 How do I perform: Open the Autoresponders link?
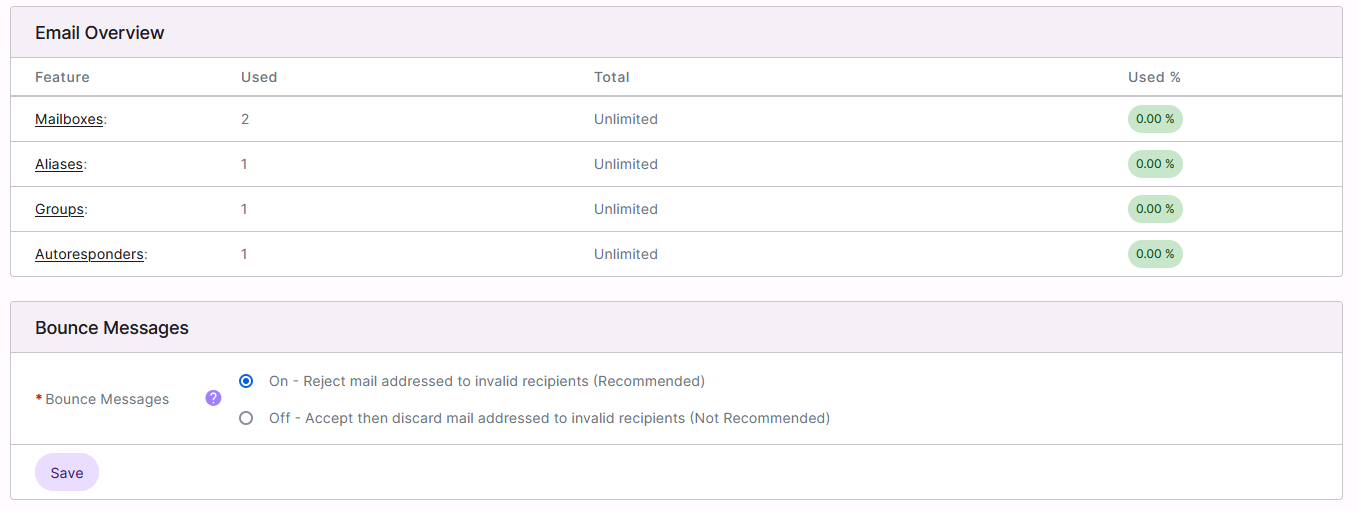point(89,254)
